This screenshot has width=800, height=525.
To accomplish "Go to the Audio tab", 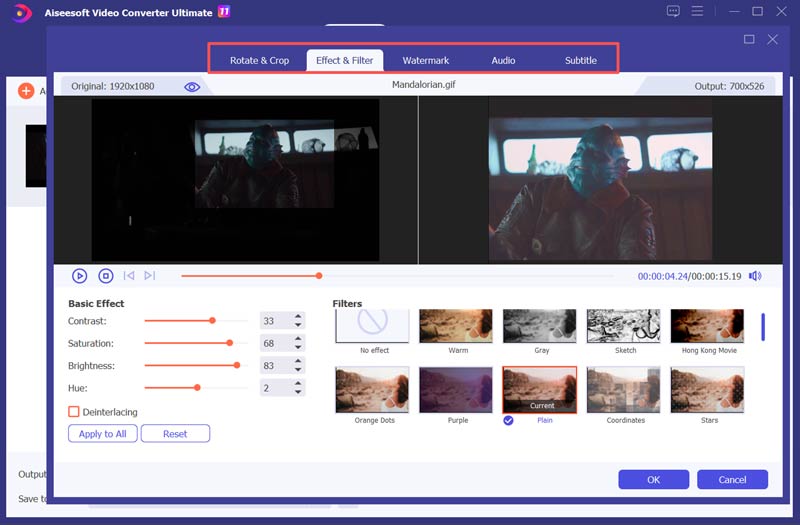I will 503,60.
